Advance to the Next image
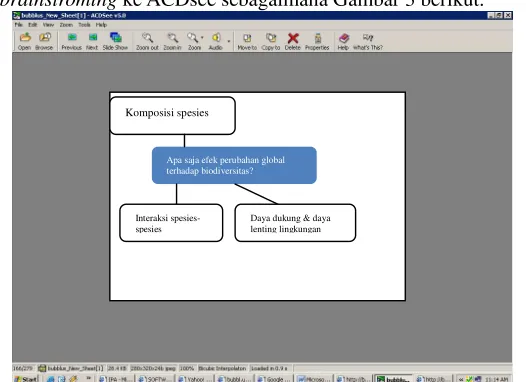This screenshot has width=526, height=382. point(92,42)
